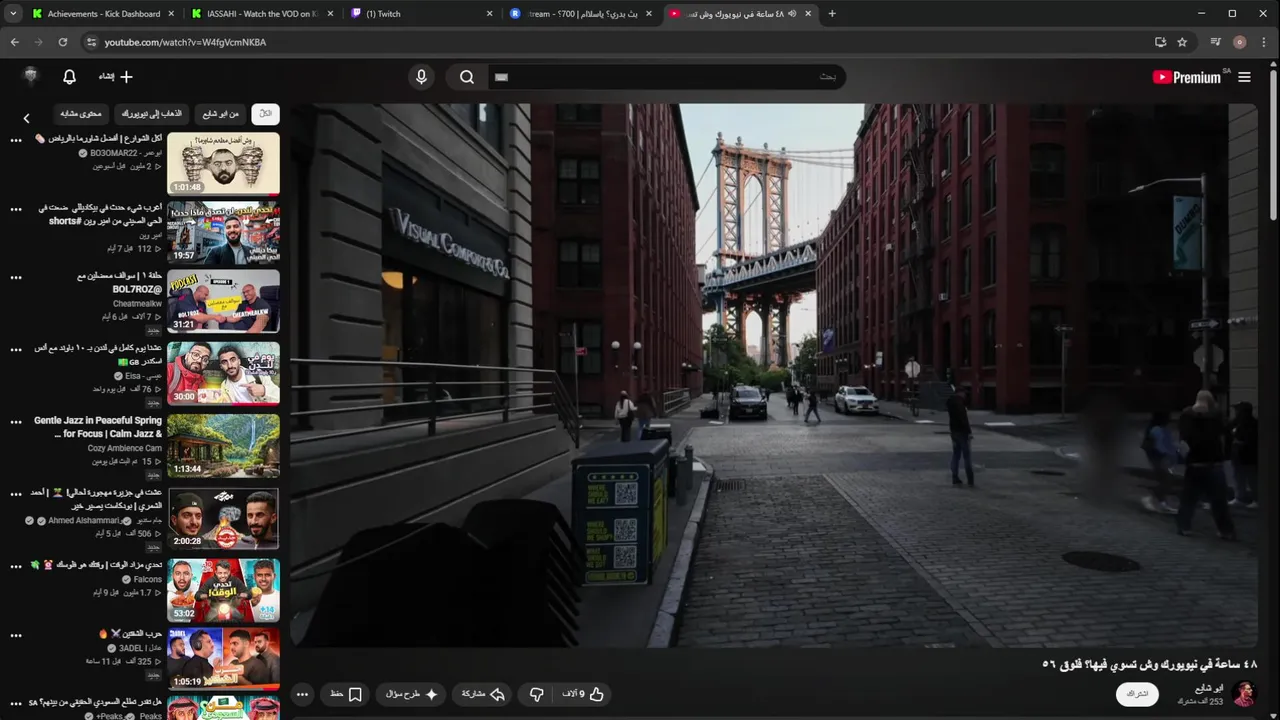This screenshot has width=1280, height=720.
Task: Subscribe with the اشتراك button
Action: point(1137,694)
